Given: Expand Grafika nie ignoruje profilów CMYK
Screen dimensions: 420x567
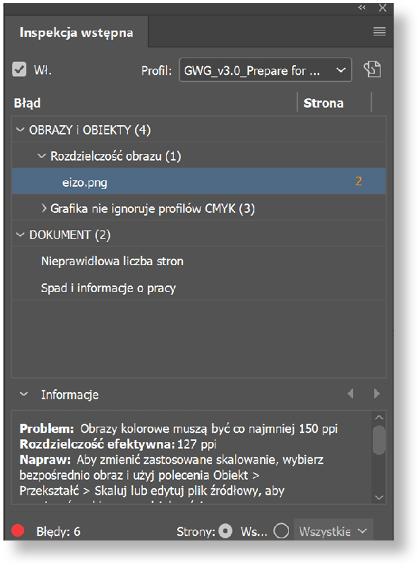Looking at the screenshot, I should click(x=44, y=208).
